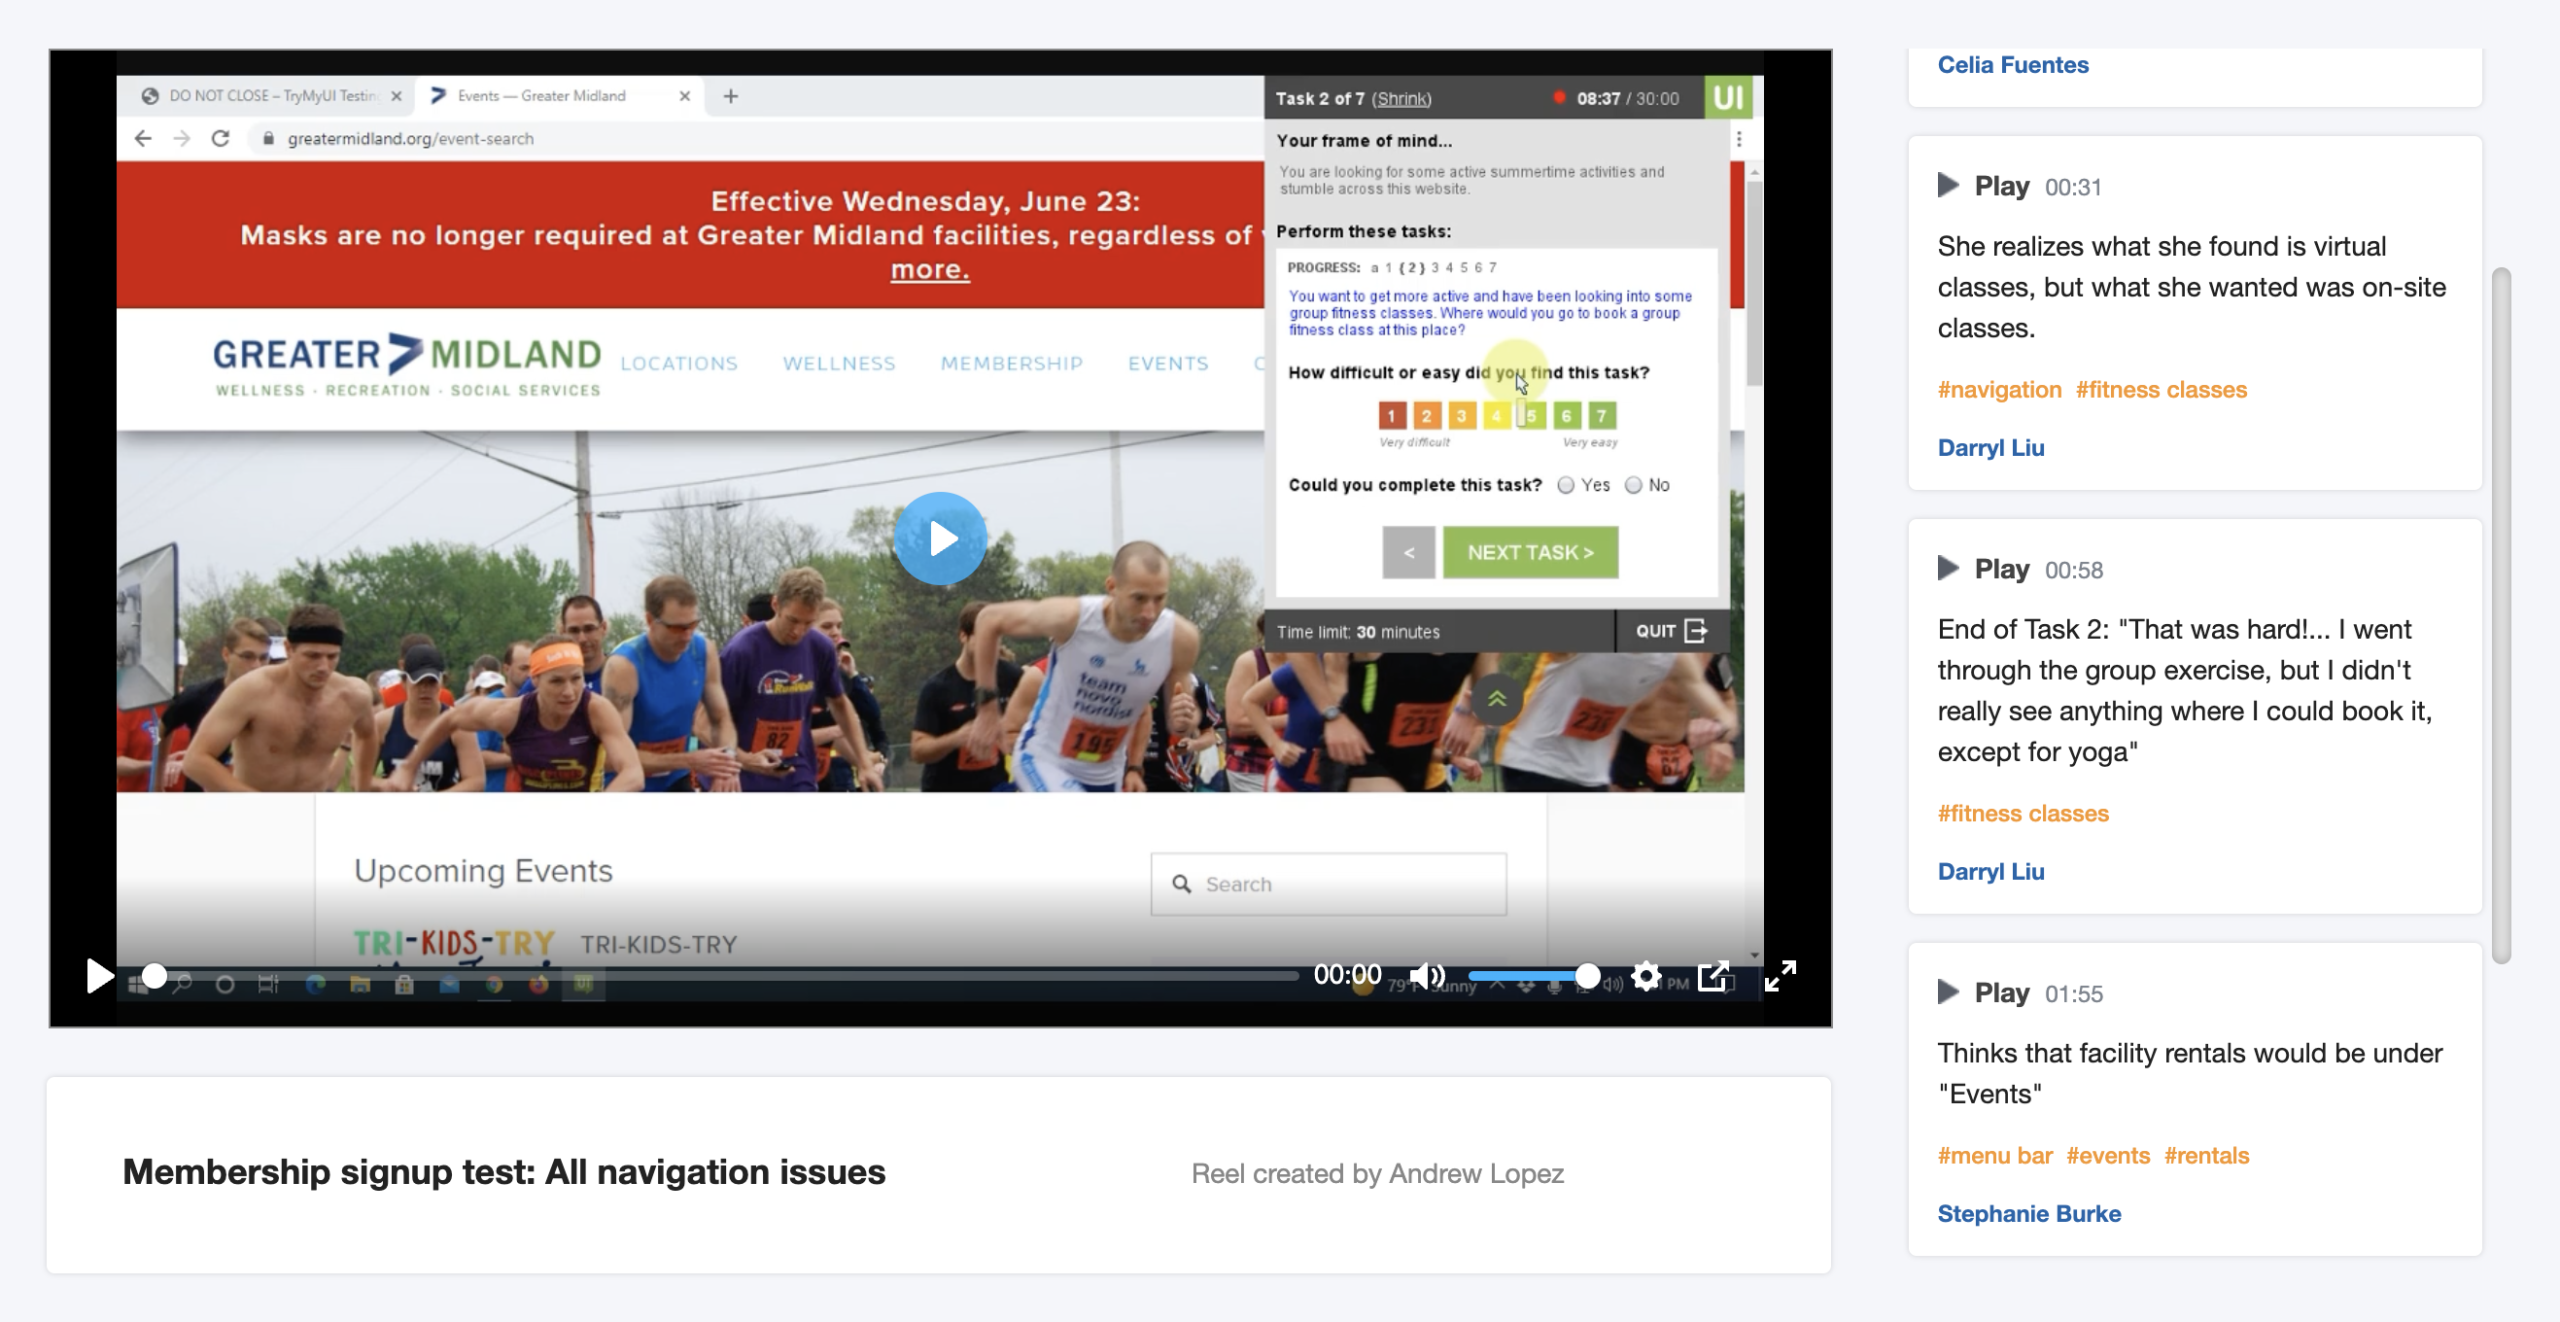Click the blue volume slider handle
2560x1322 pixels.
(x=1587, y=976)
